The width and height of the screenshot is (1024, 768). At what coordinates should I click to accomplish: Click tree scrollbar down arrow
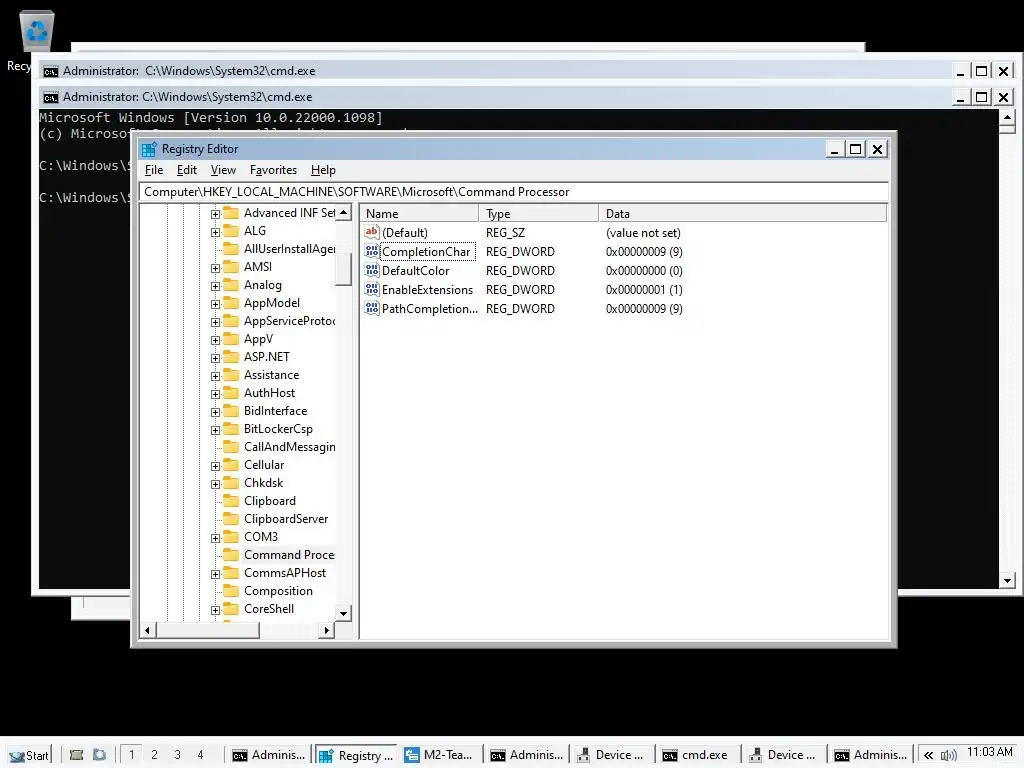tap(344, 613)
